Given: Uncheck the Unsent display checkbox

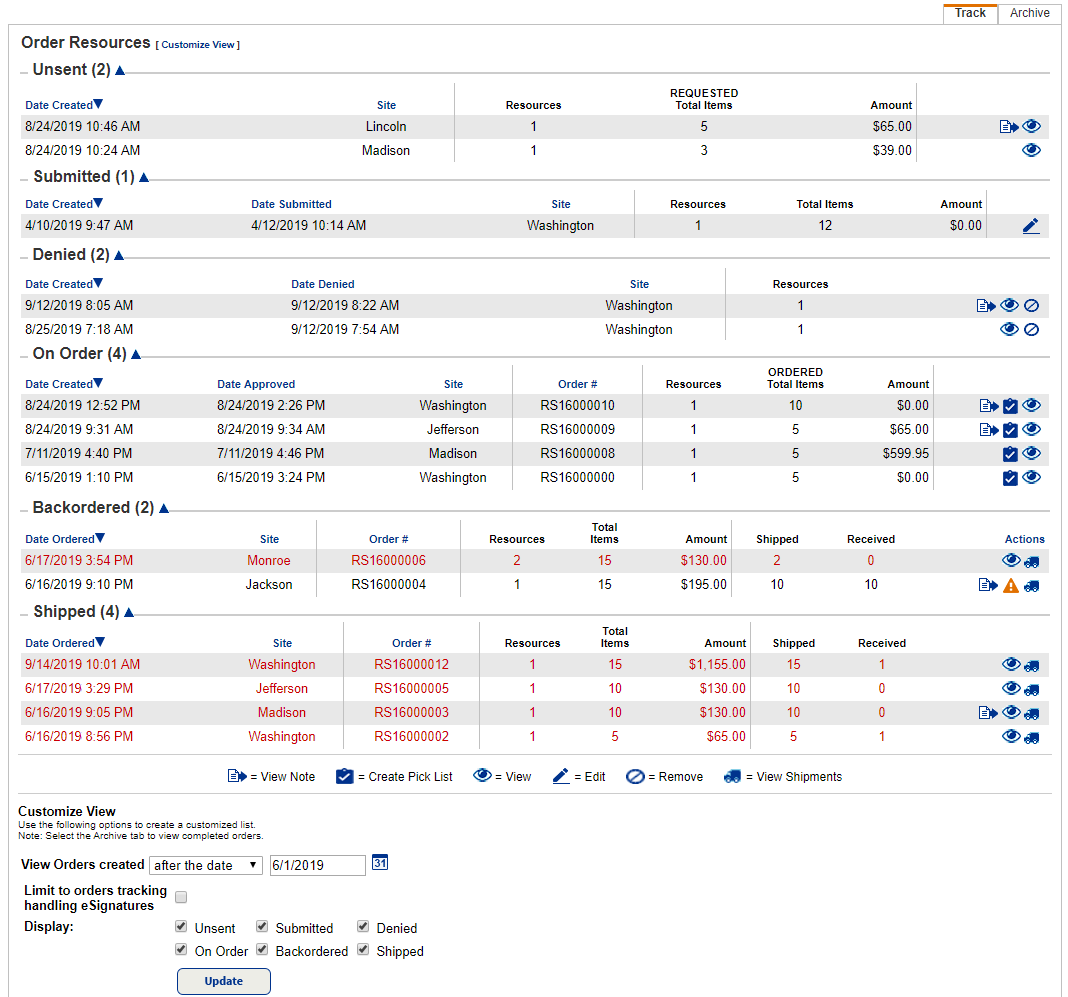Looking at the screenshot, I should click(x=181, y=927).
